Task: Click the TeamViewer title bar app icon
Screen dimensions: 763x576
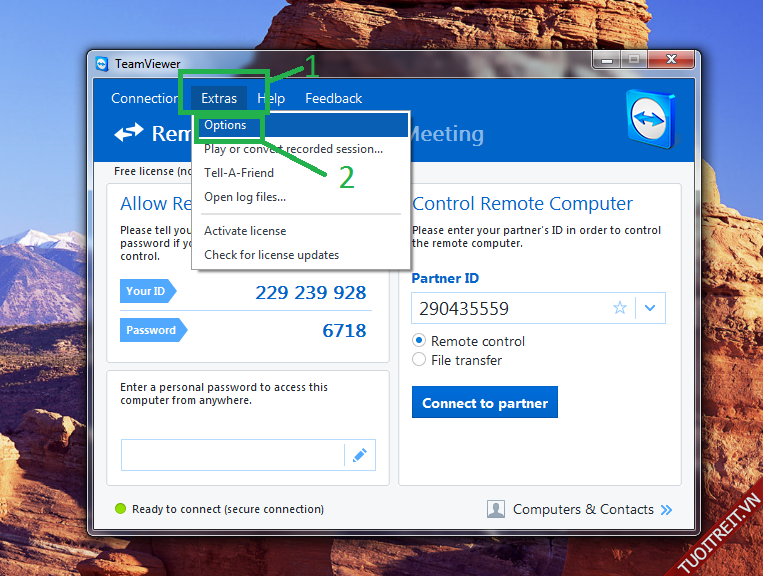Action: pos(102,64)
